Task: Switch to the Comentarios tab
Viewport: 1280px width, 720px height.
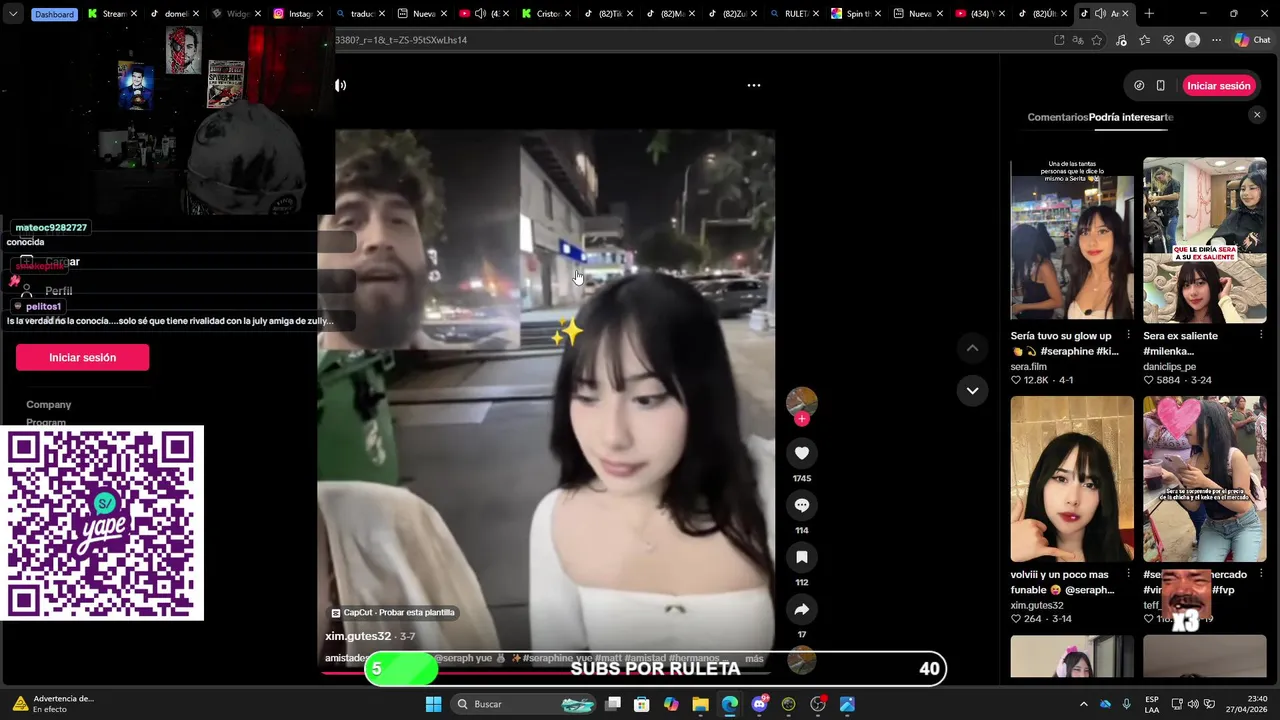Action: coord(1057,117)
